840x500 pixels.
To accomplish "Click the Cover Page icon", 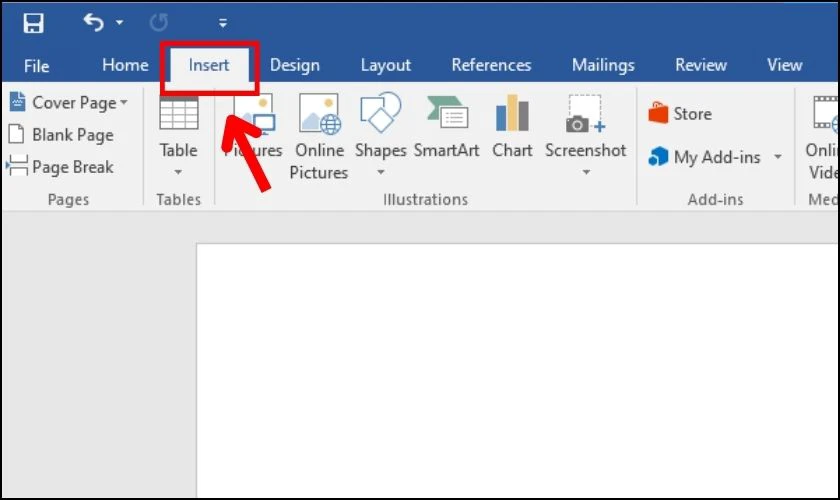I will point(17,102).
